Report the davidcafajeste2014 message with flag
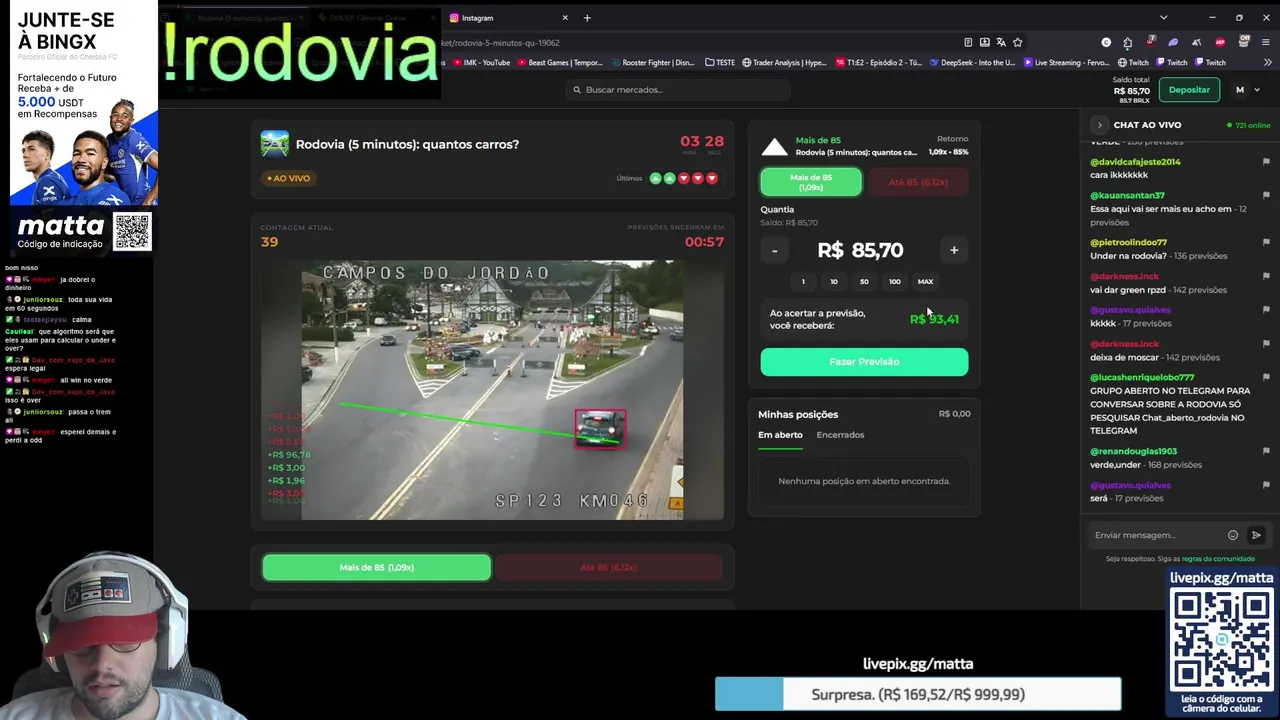Viewport: 1280px width, 720px height. pyautogui.click(x=1266, y=162)
